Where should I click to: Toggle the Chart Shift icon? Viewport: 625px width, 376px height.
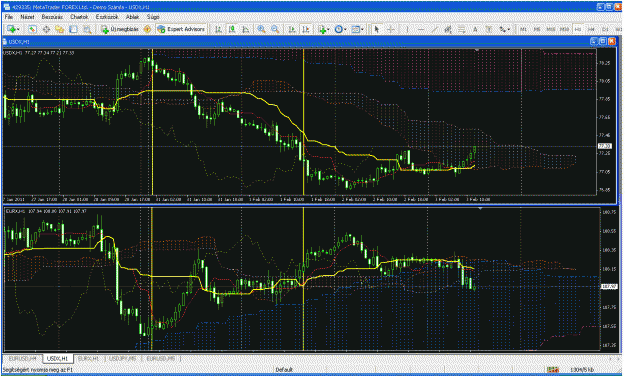pyautogui.click(x=306, y=29)
